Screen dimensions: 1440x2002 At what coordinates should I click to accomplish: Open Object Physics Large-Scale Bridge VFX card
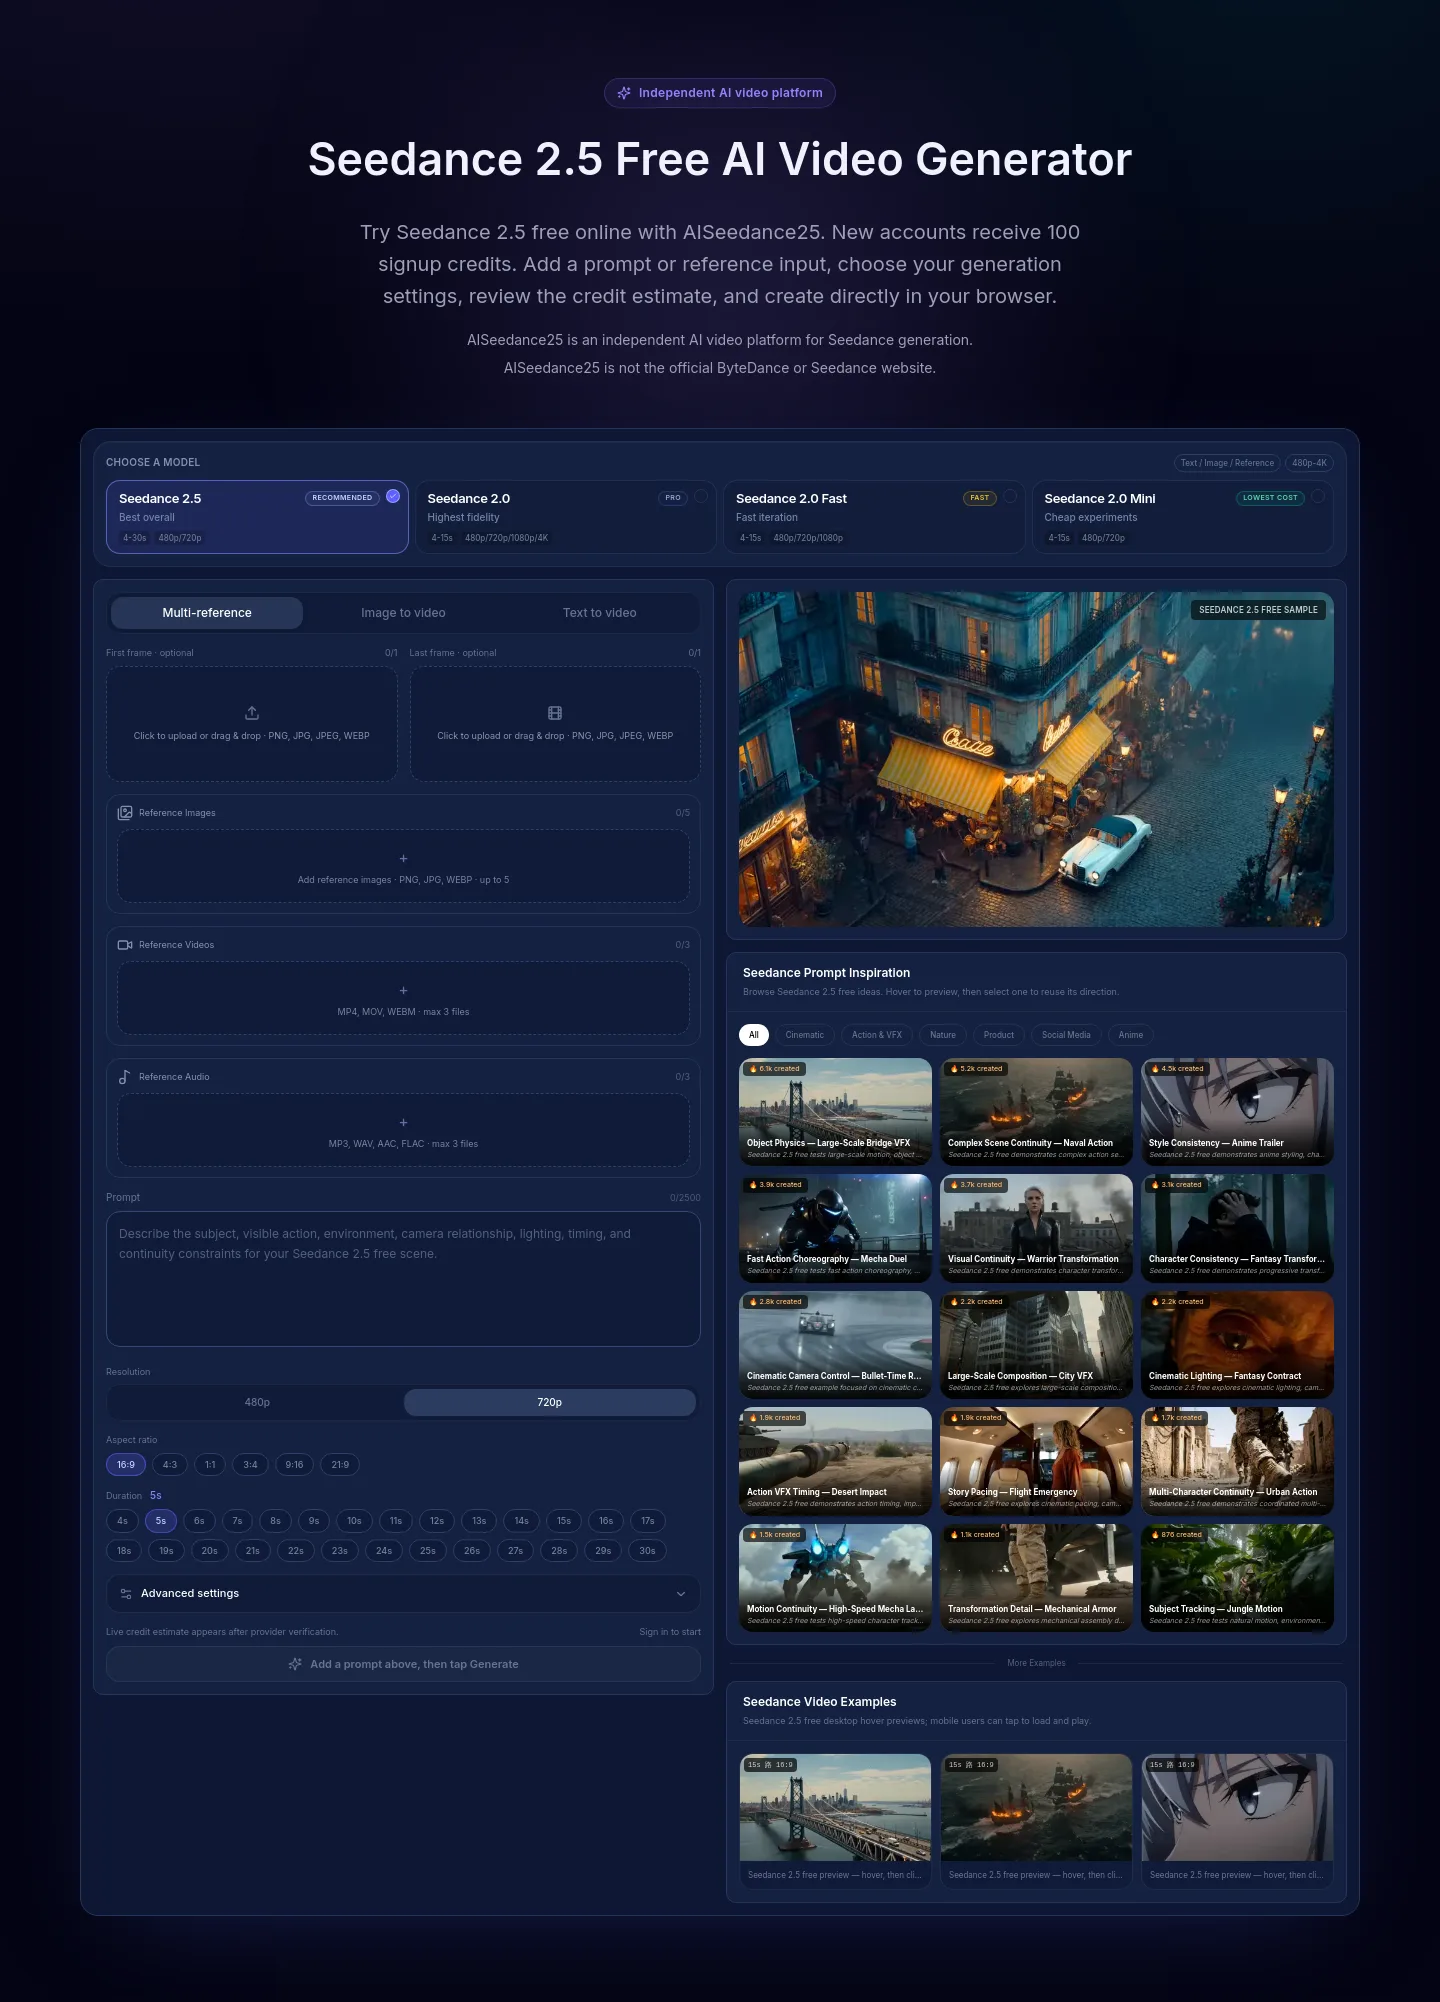pyautogui.click(x=835, y=1112)
